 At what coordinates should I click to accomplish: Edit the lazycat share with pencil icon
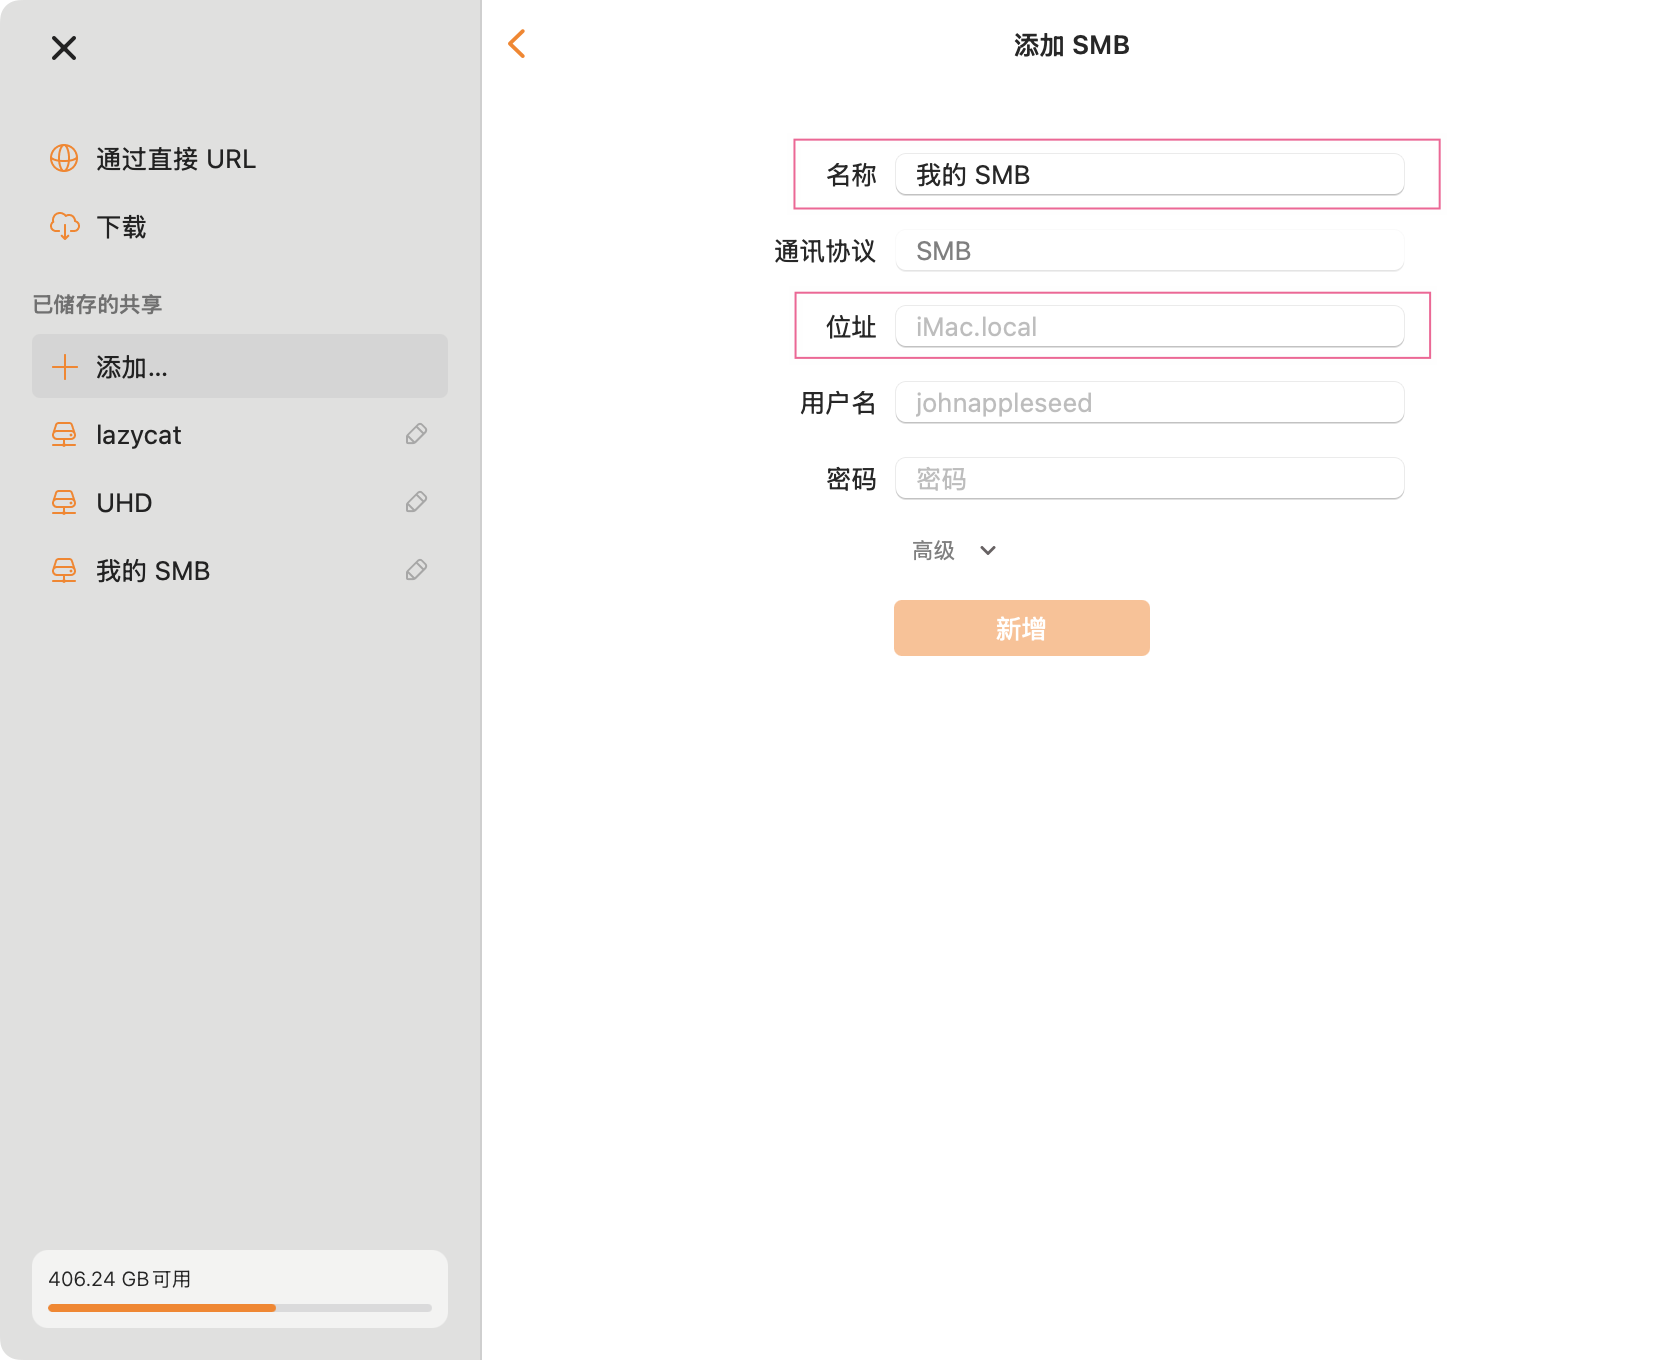416,434
